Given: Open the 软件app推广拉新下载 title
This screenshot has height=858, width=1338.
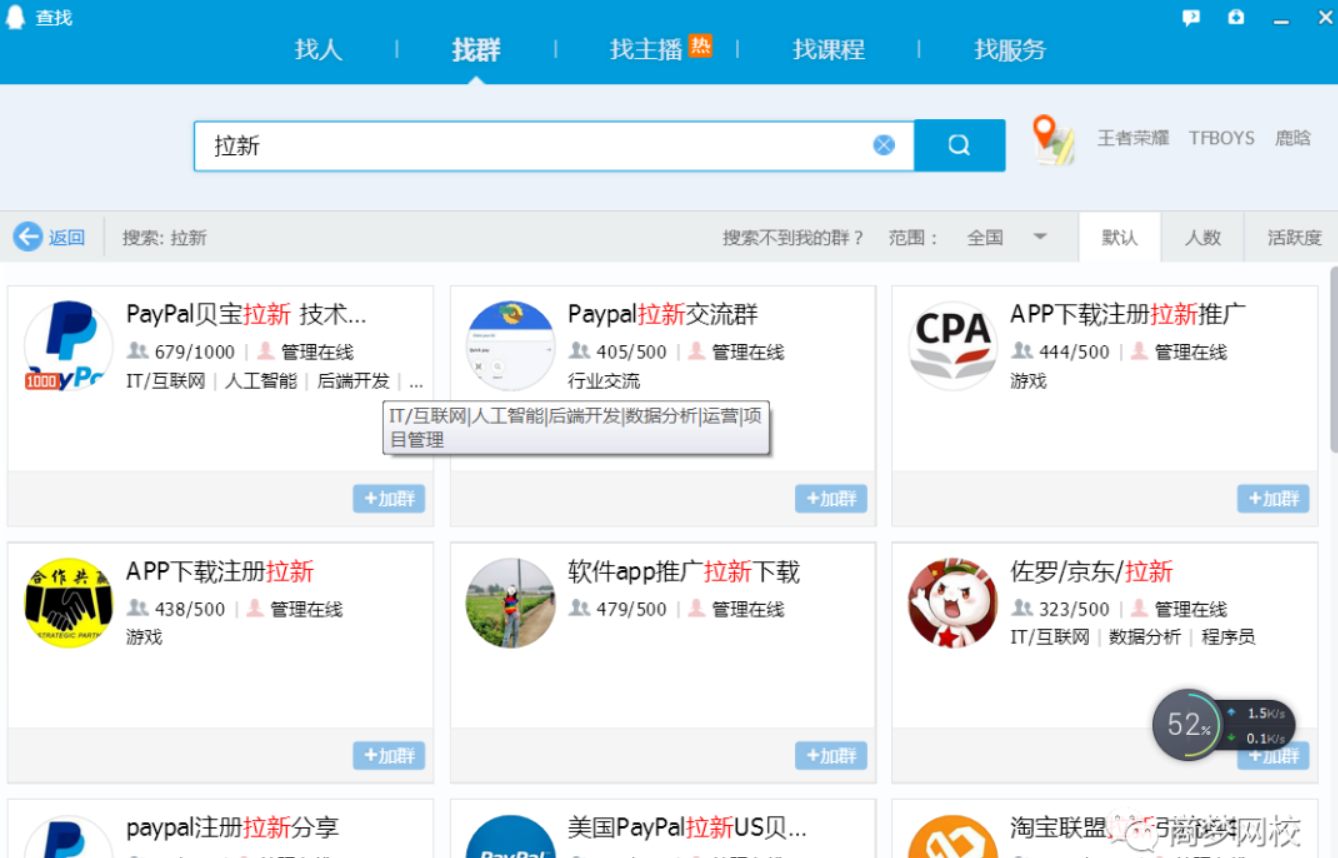Looking at the screenshot, I should click(684, 571).
